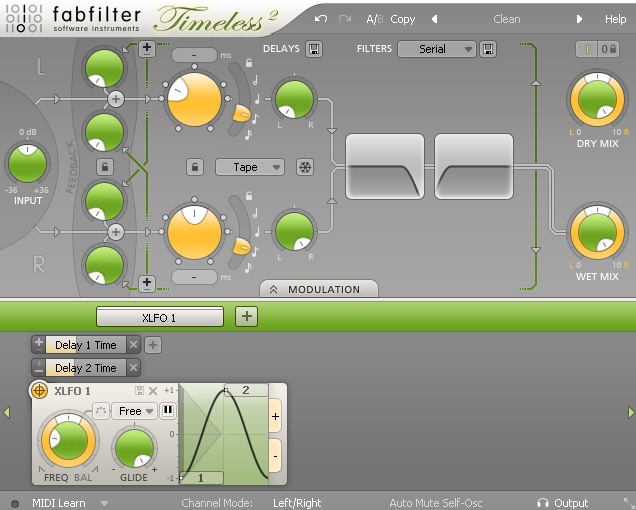Click the XLFO FREQ knob
This screenshot has width=636, height=510.
(68, 441)
